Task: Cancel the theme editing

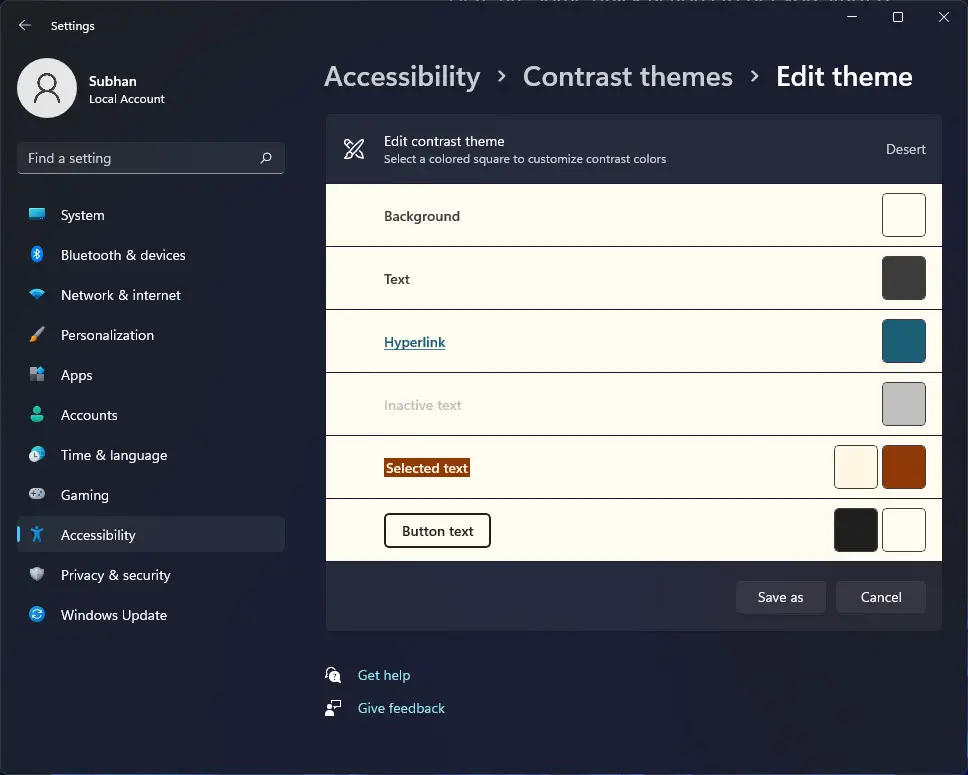Action: pos(881,597)
